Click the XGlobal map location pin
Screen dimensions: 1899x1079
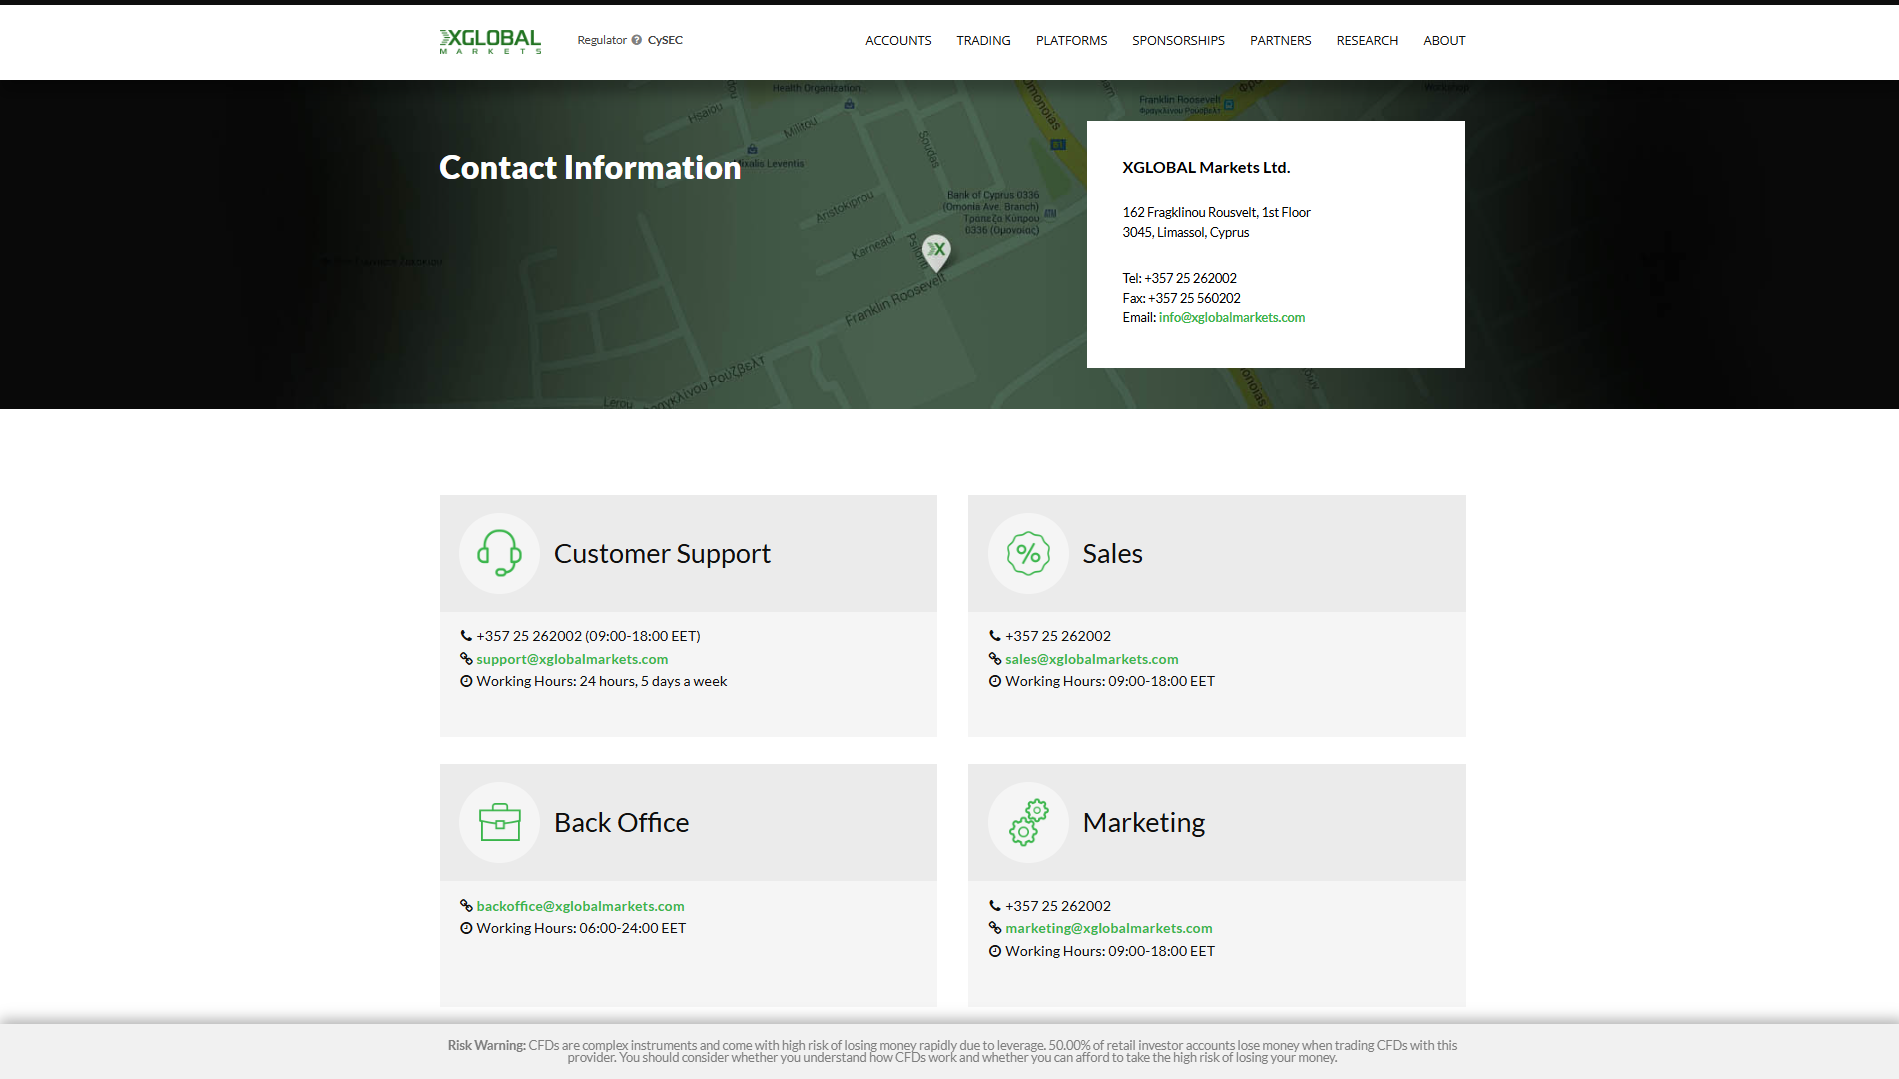click(x=936, y=253)
